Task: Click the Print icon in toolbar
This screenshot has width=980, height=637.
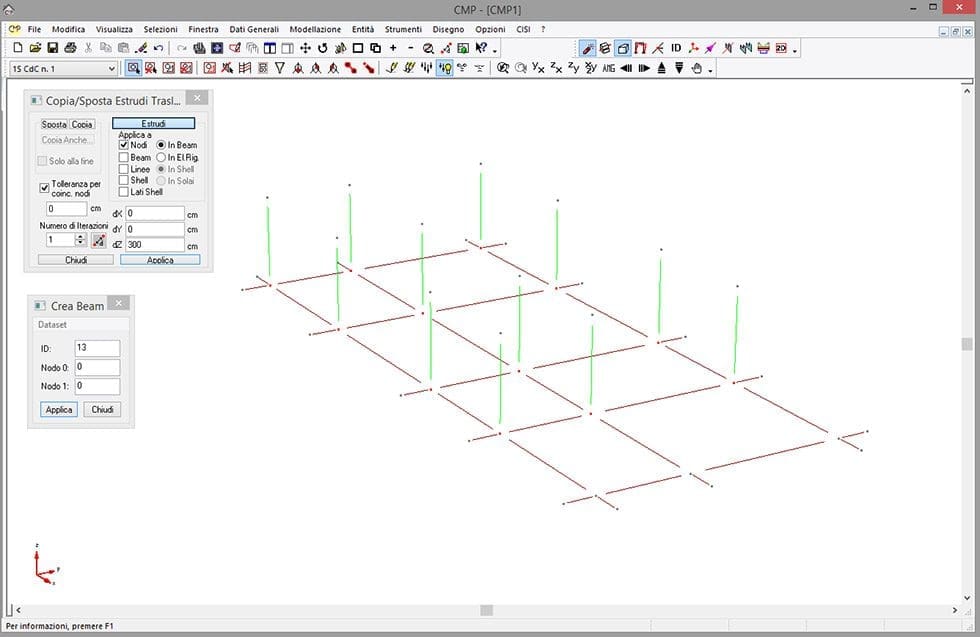Action: [70, 48]
